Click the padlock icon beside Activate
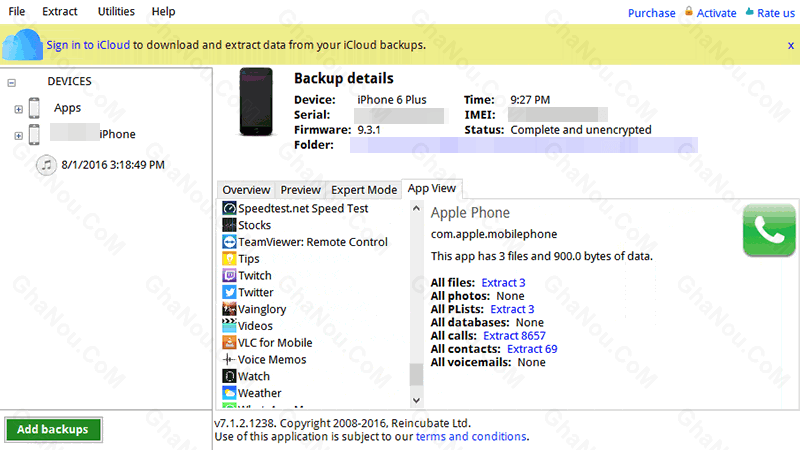This screenshot has height=450, width=800. pos(689,11)
